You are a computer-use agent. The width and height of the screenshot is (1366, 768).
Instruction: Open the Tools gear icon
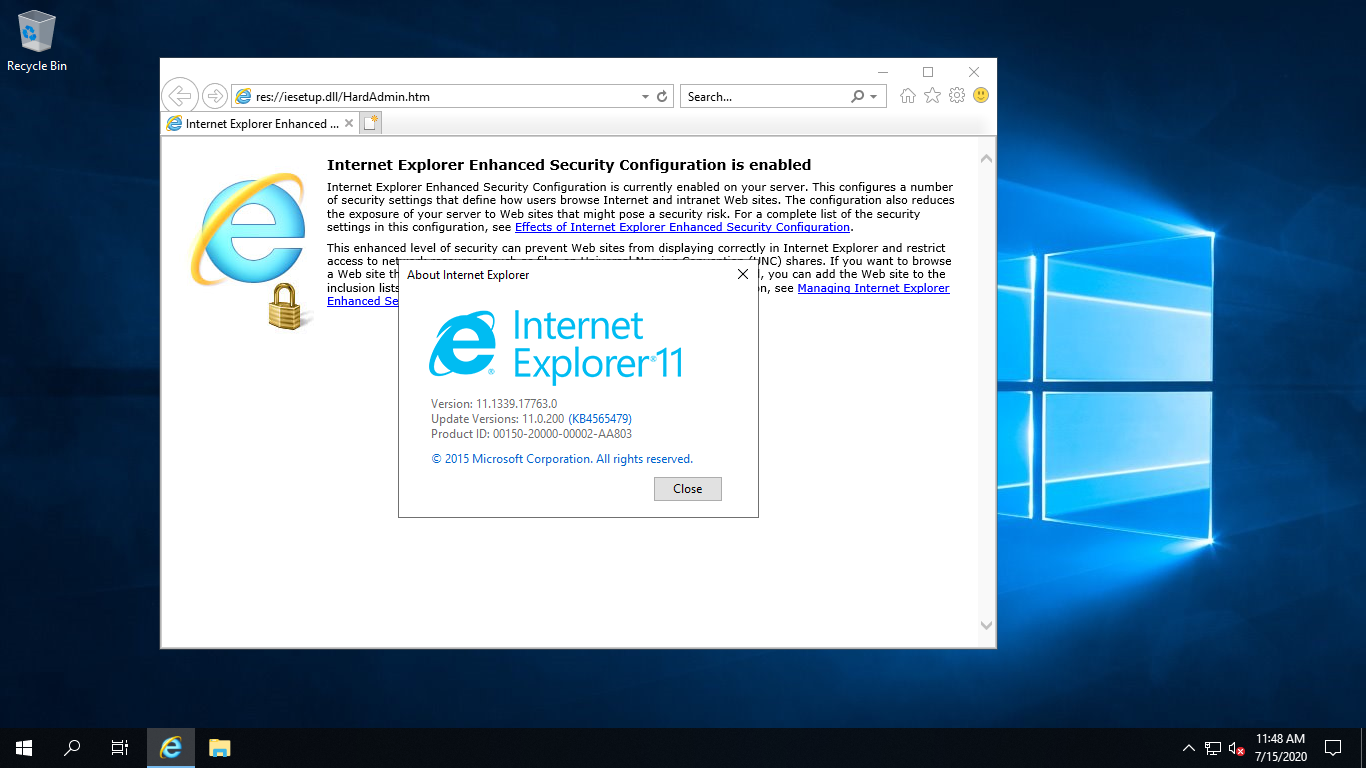pos(957,96)
